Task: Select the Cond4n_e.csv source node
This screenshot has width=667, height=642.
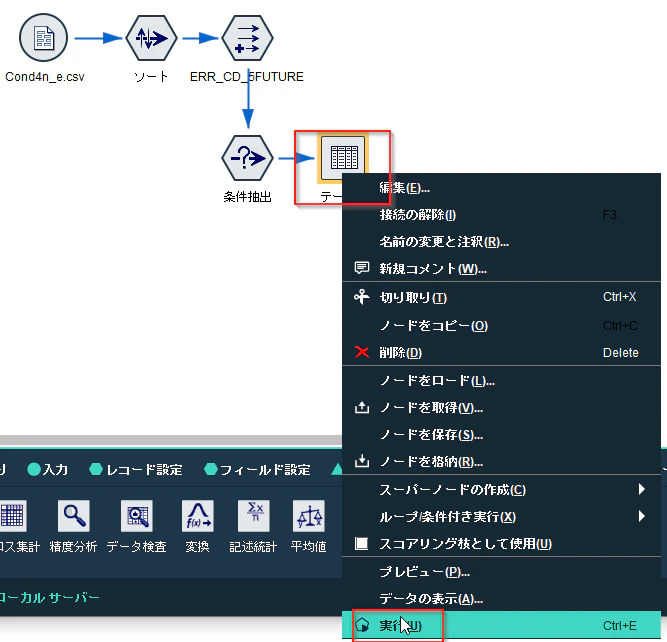Action: click(43, 38)
